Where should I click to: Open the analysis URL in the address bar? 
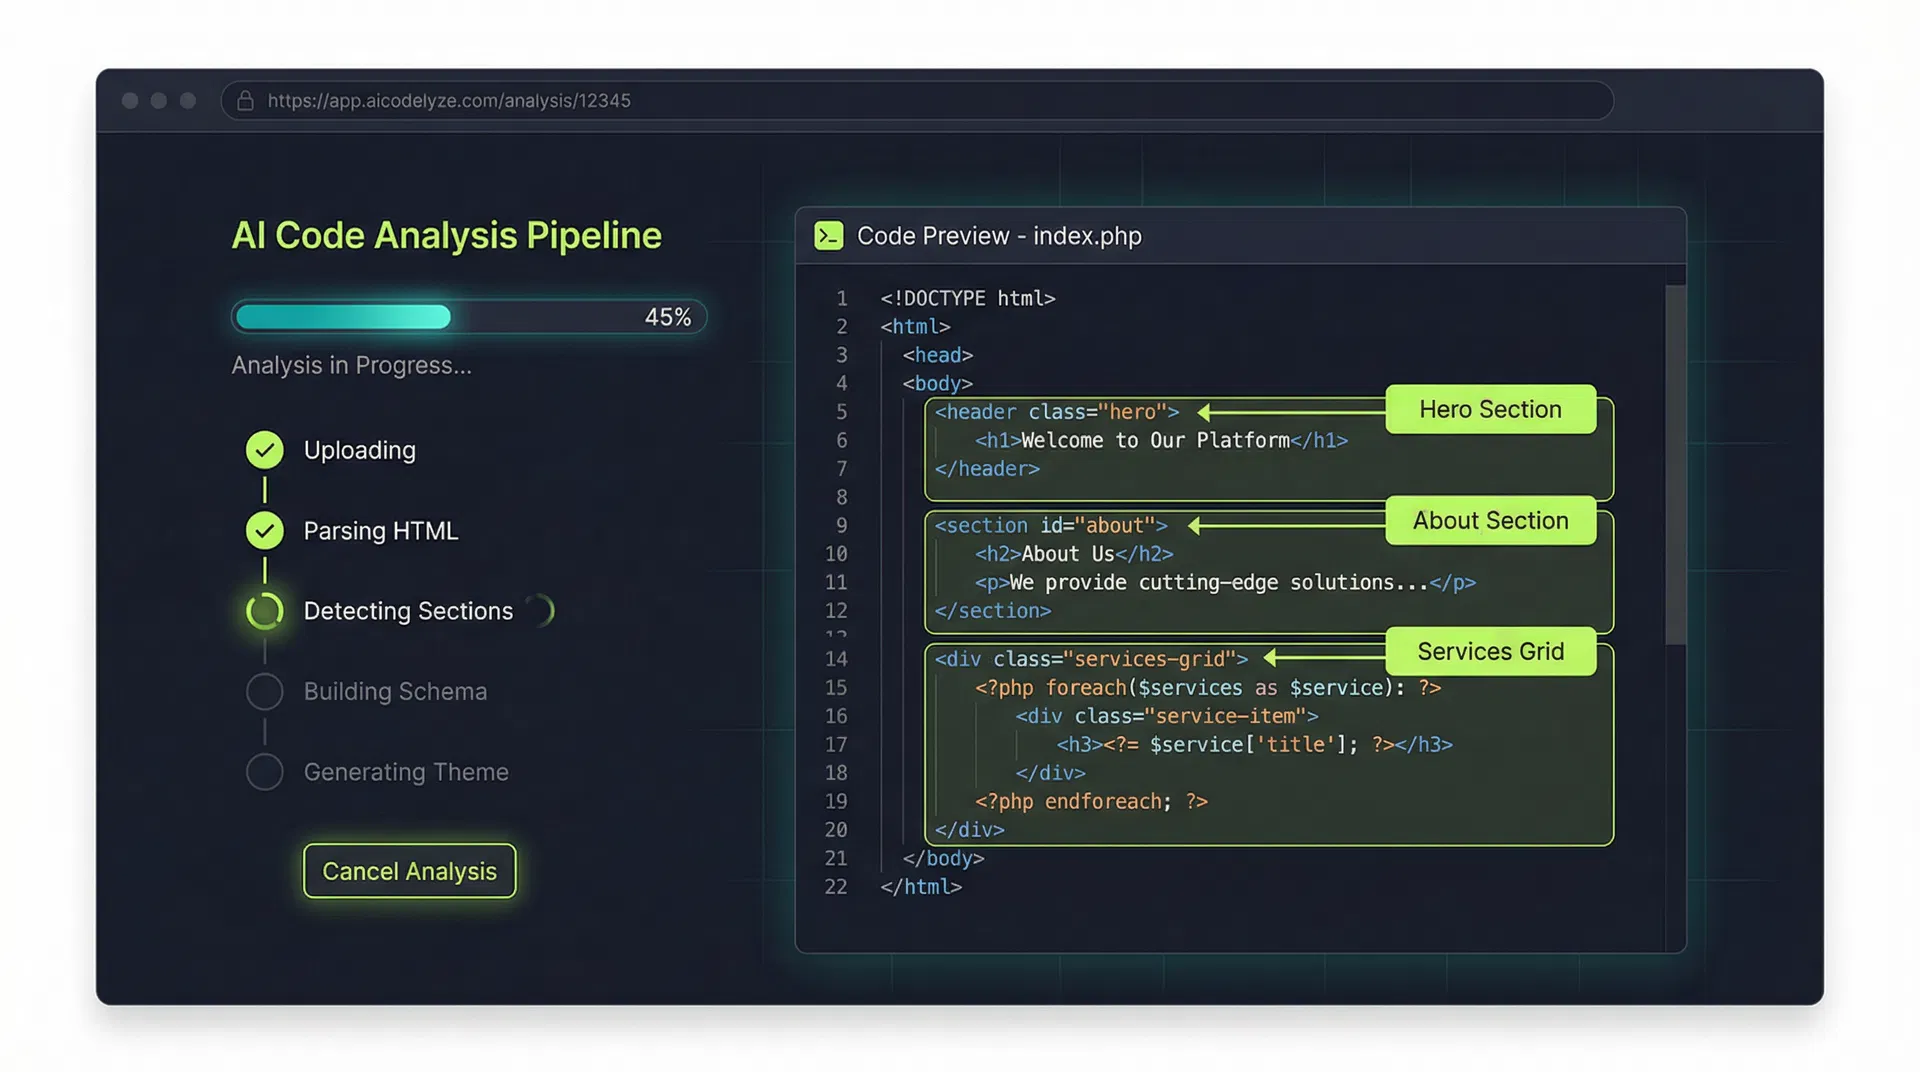(x=449, y=101)
